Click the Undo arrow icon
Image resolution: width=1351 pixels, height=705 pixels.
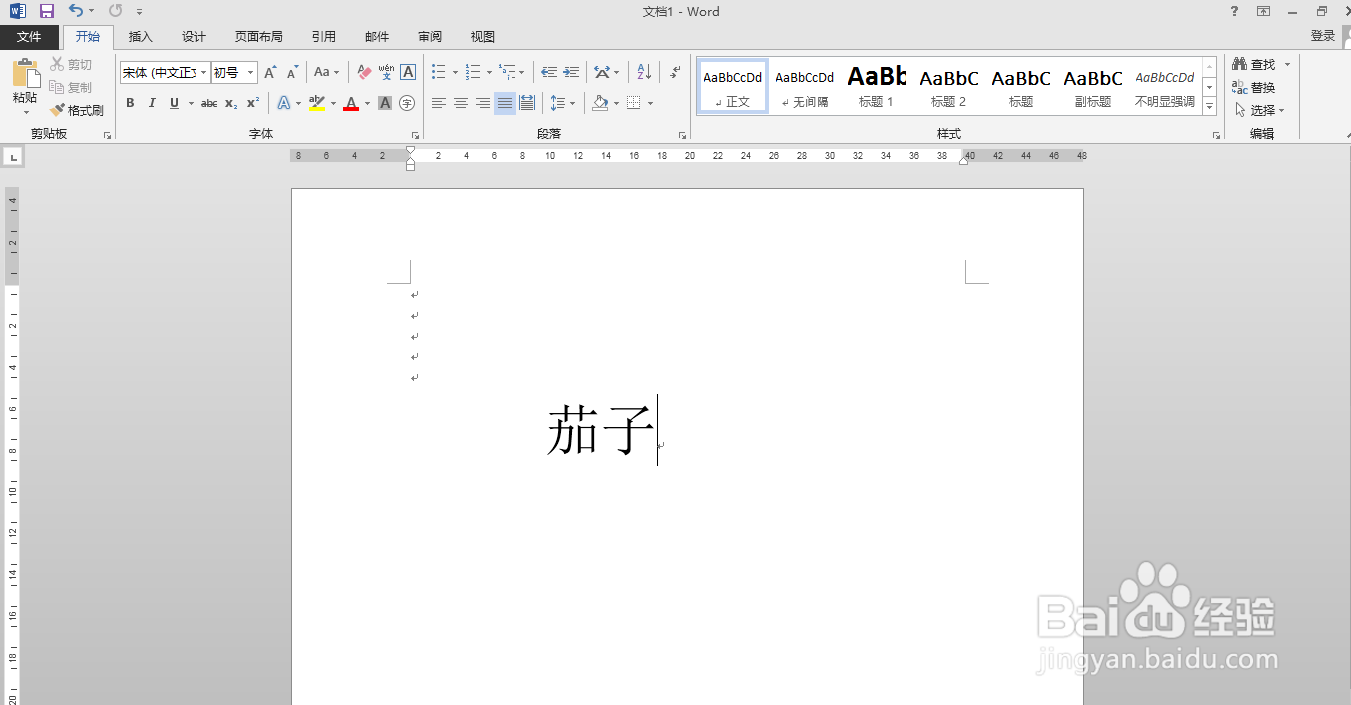pyautogui.click(x=76, y=11)
